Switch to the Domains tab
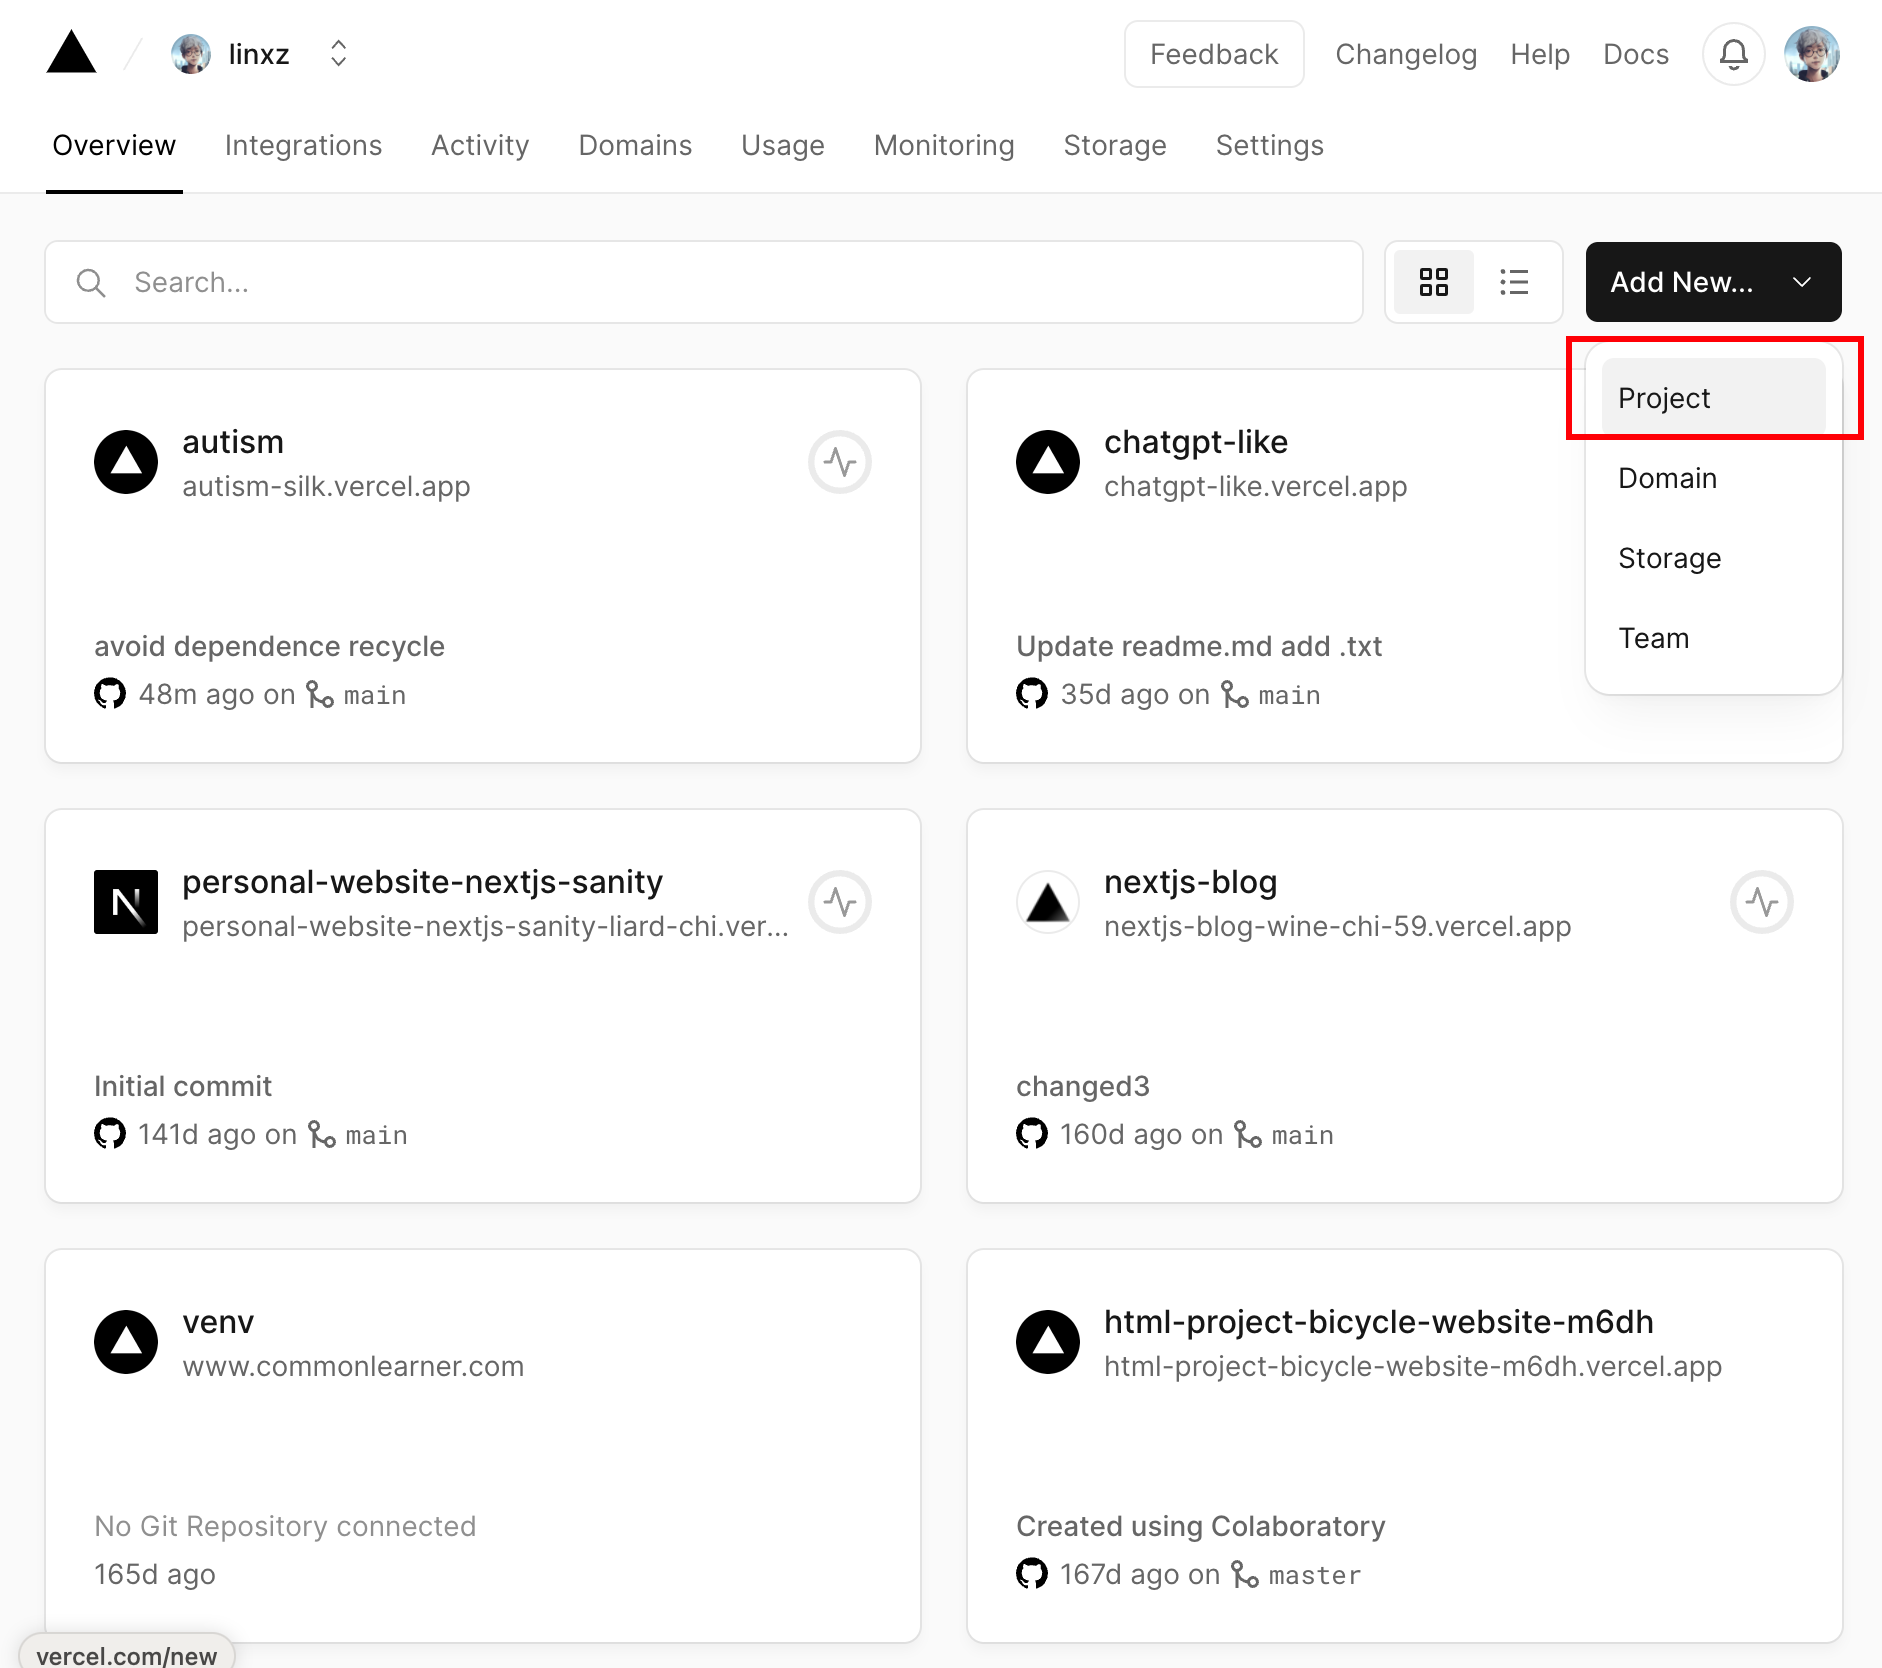 tap(635, 146)
